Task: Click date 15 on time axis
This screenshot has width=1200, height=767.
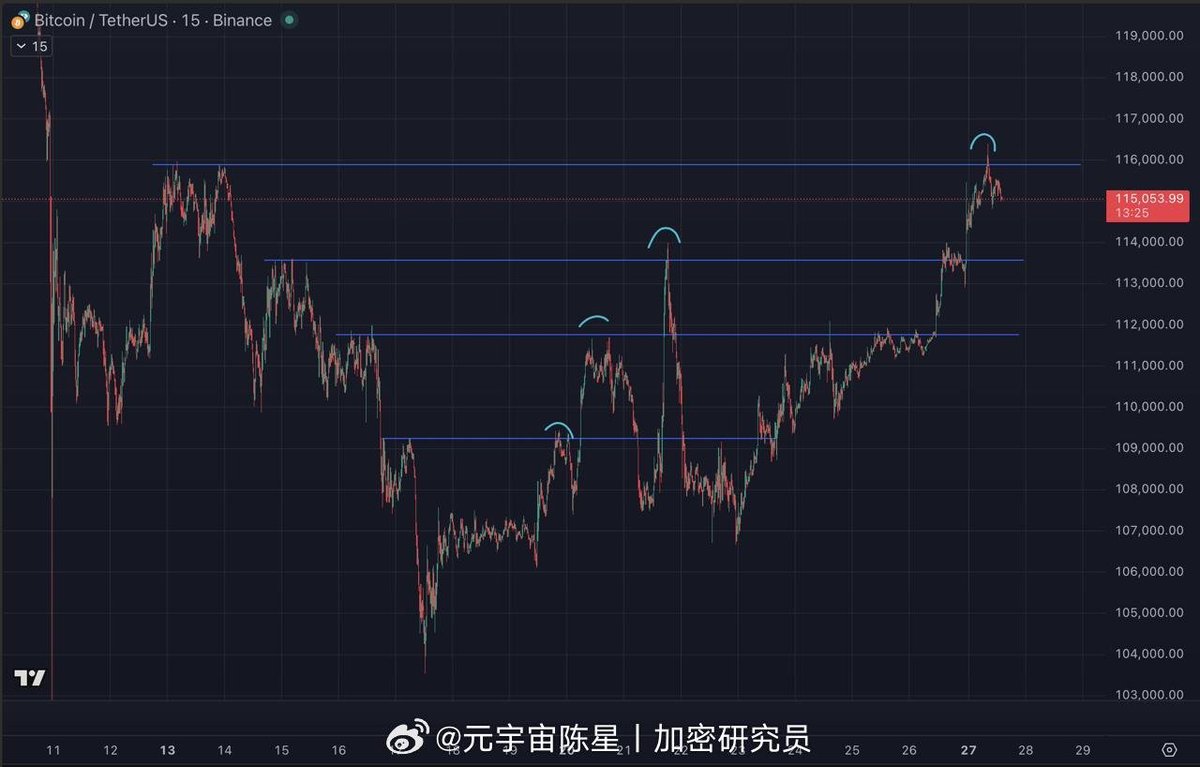Action: pyautogui.click(x=282, y=750)
